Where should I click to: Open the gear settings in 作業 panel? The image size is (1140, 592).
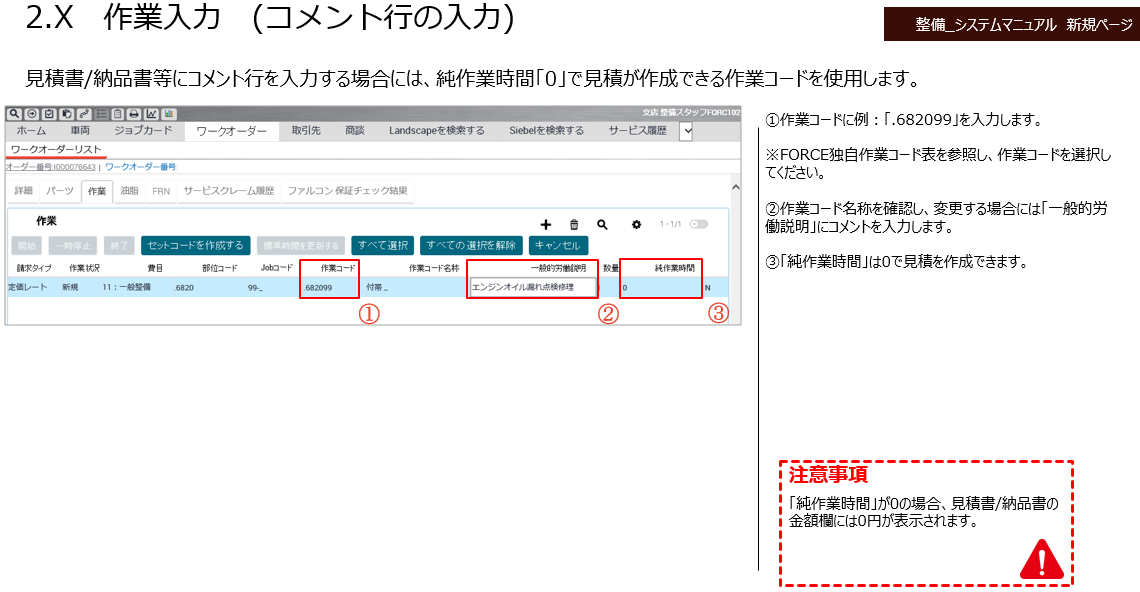636,225
